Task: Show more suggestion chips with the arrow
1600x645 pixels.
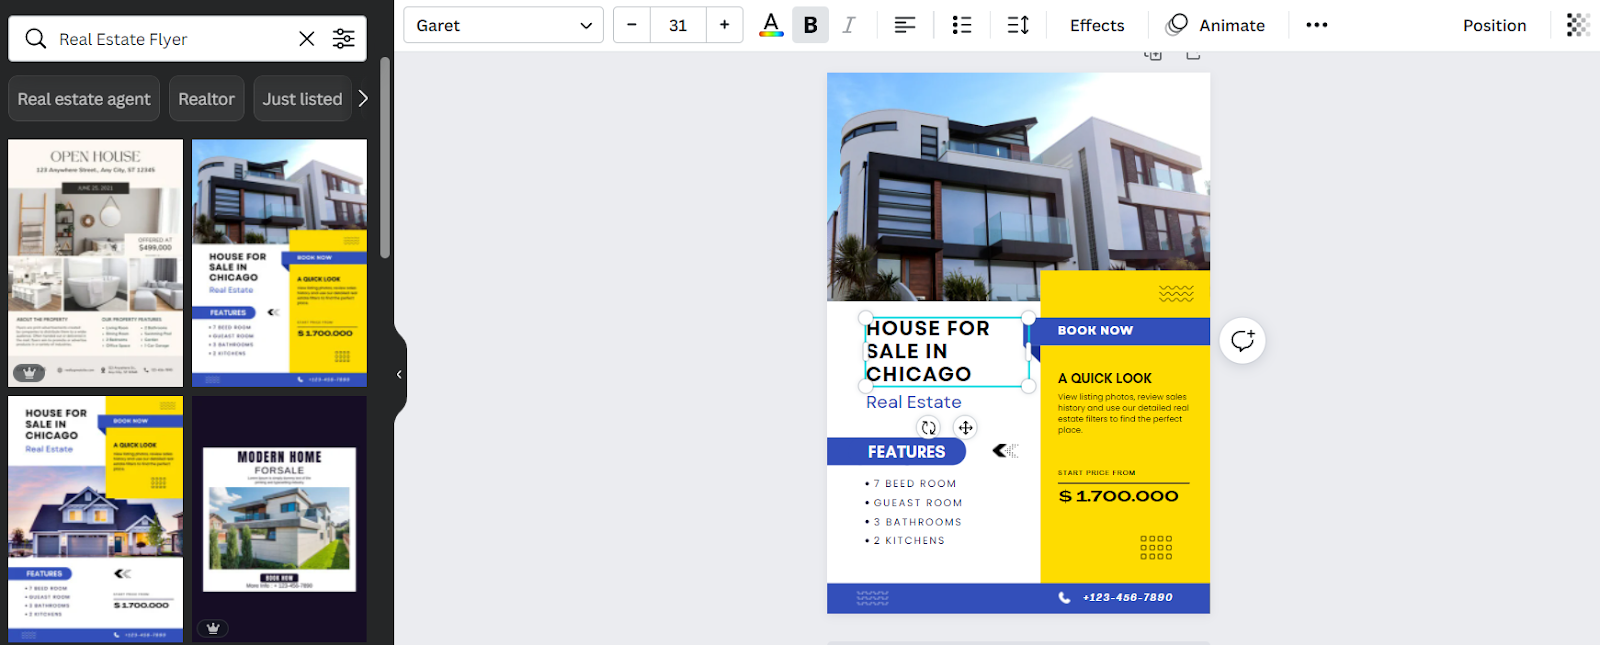Action: [x=363, y=99]
